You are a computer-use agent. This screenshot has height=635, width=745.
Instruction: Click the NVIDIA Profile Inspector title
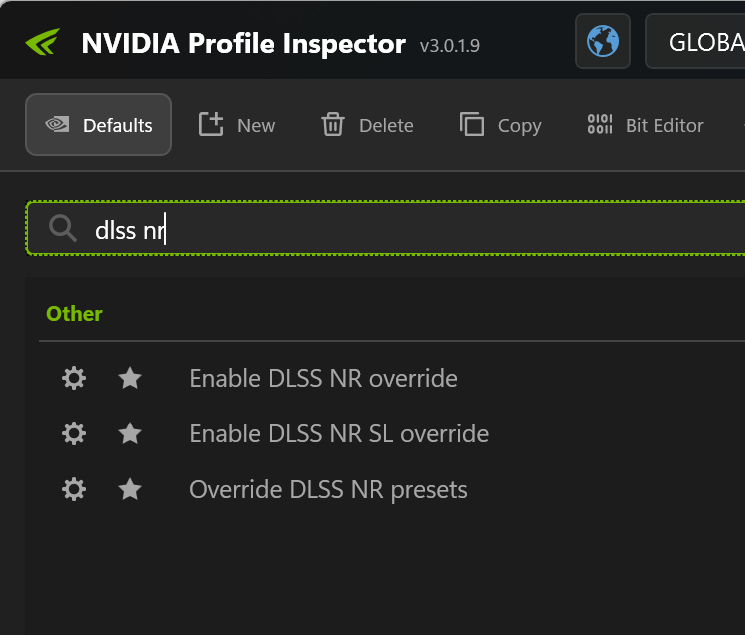[x=243, y=43]
